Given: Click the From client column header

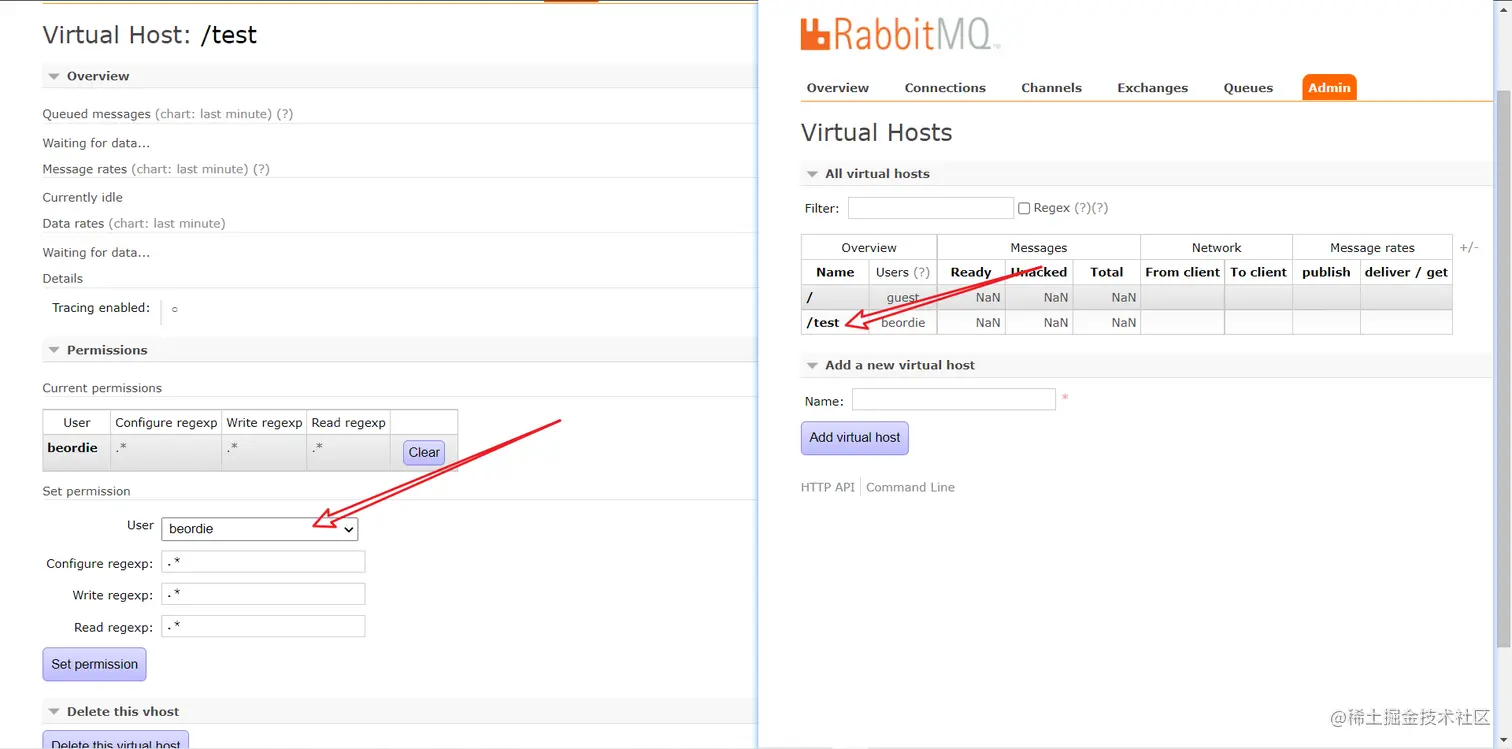Looking at the screenshot, I should point(1183,272).
